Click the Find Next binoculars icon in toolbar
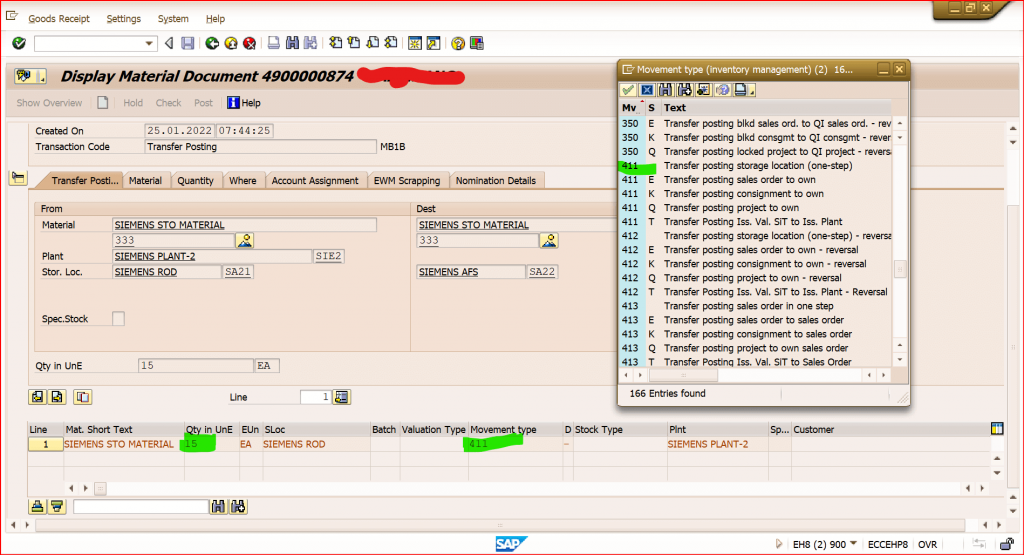The image size is (1024, 555). click(311, 43)
